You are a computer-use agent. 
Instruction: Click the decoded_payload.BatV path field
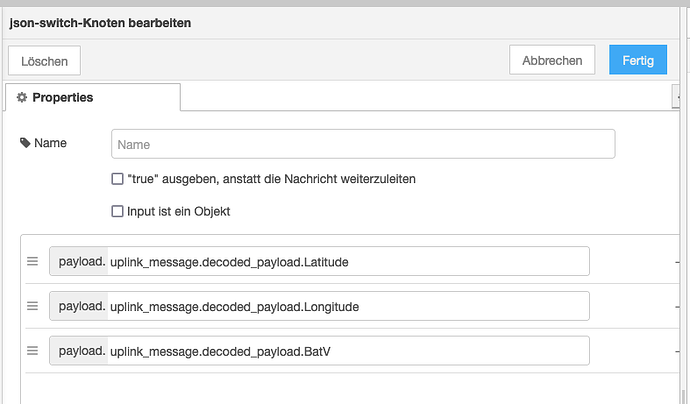point(347,351)
